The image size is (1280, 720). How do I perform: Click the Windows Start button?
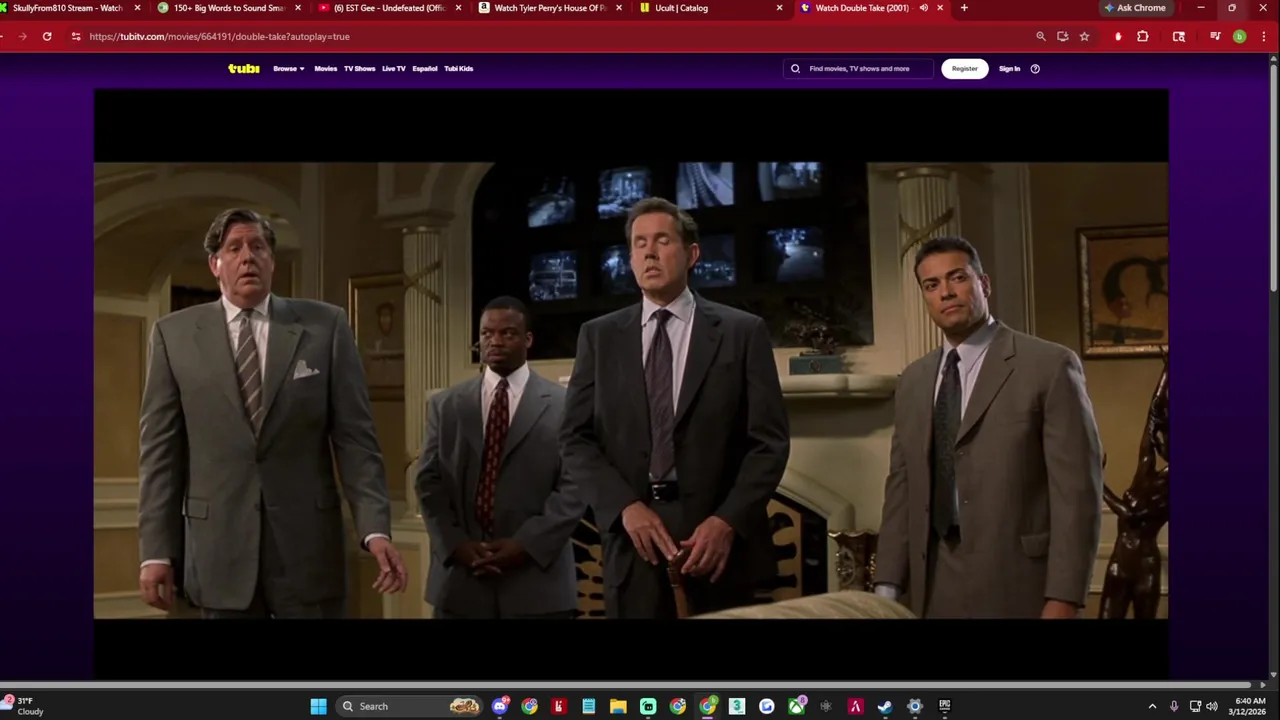click(318, 706)
